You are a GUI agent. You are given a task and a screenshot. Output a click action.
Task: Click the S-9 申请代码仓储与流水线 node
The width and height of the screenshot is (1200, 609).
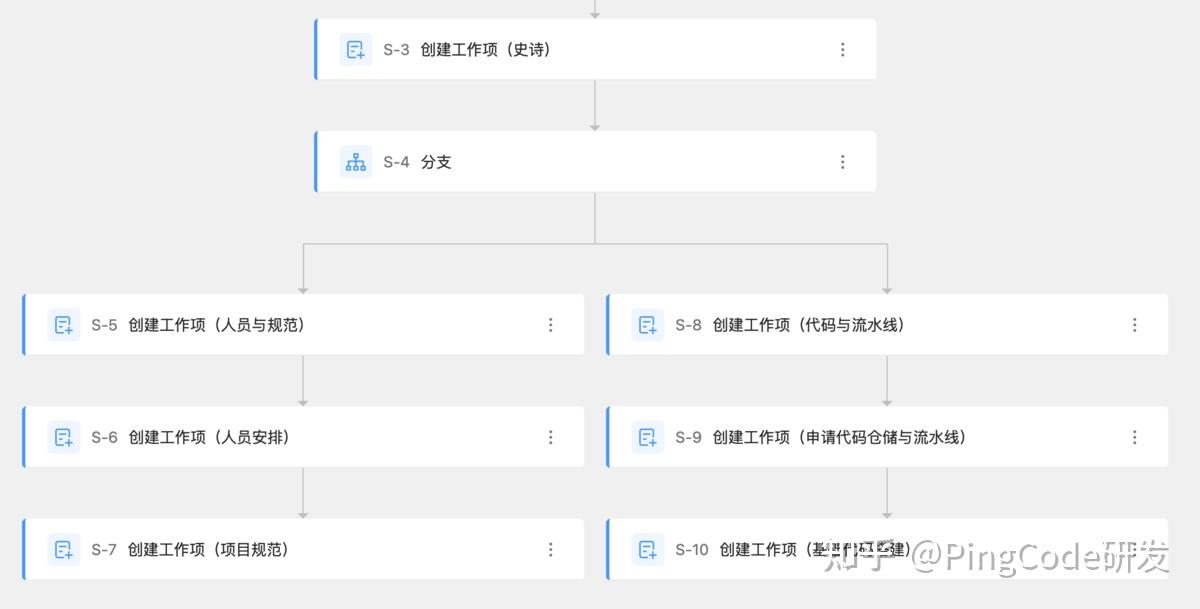tap(880, 437)
